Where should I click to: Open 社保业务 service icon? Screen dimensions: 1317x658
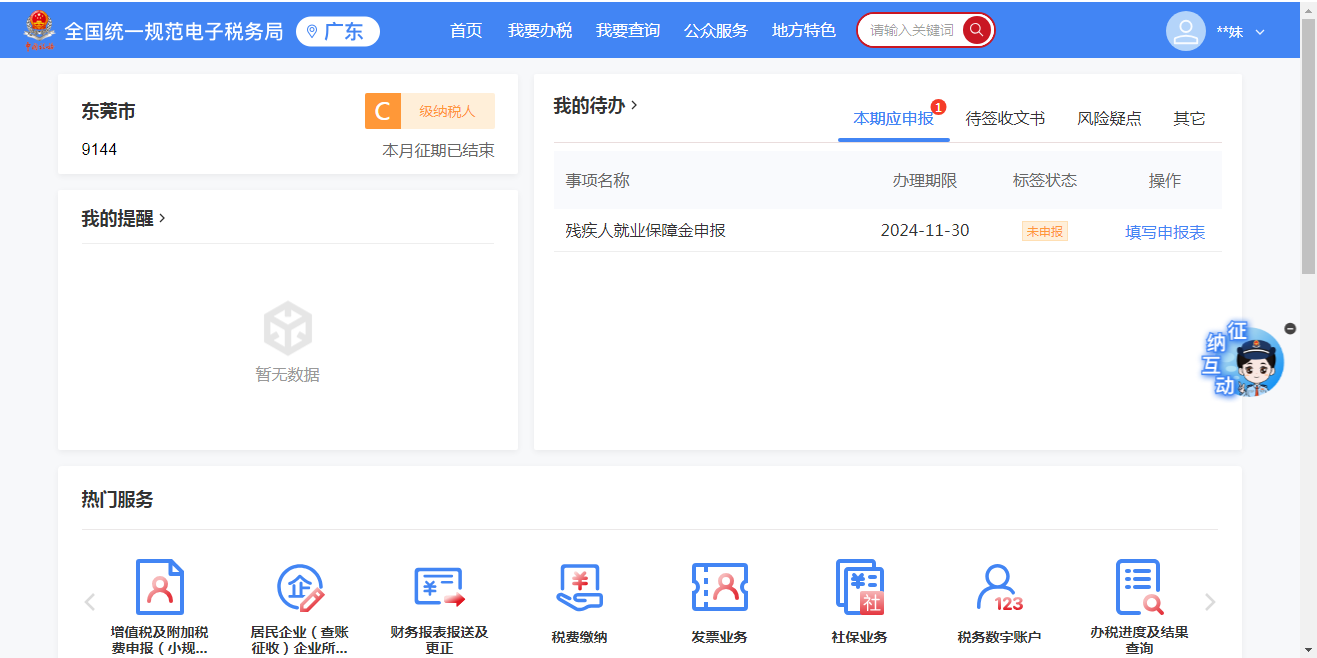point(860,587)
